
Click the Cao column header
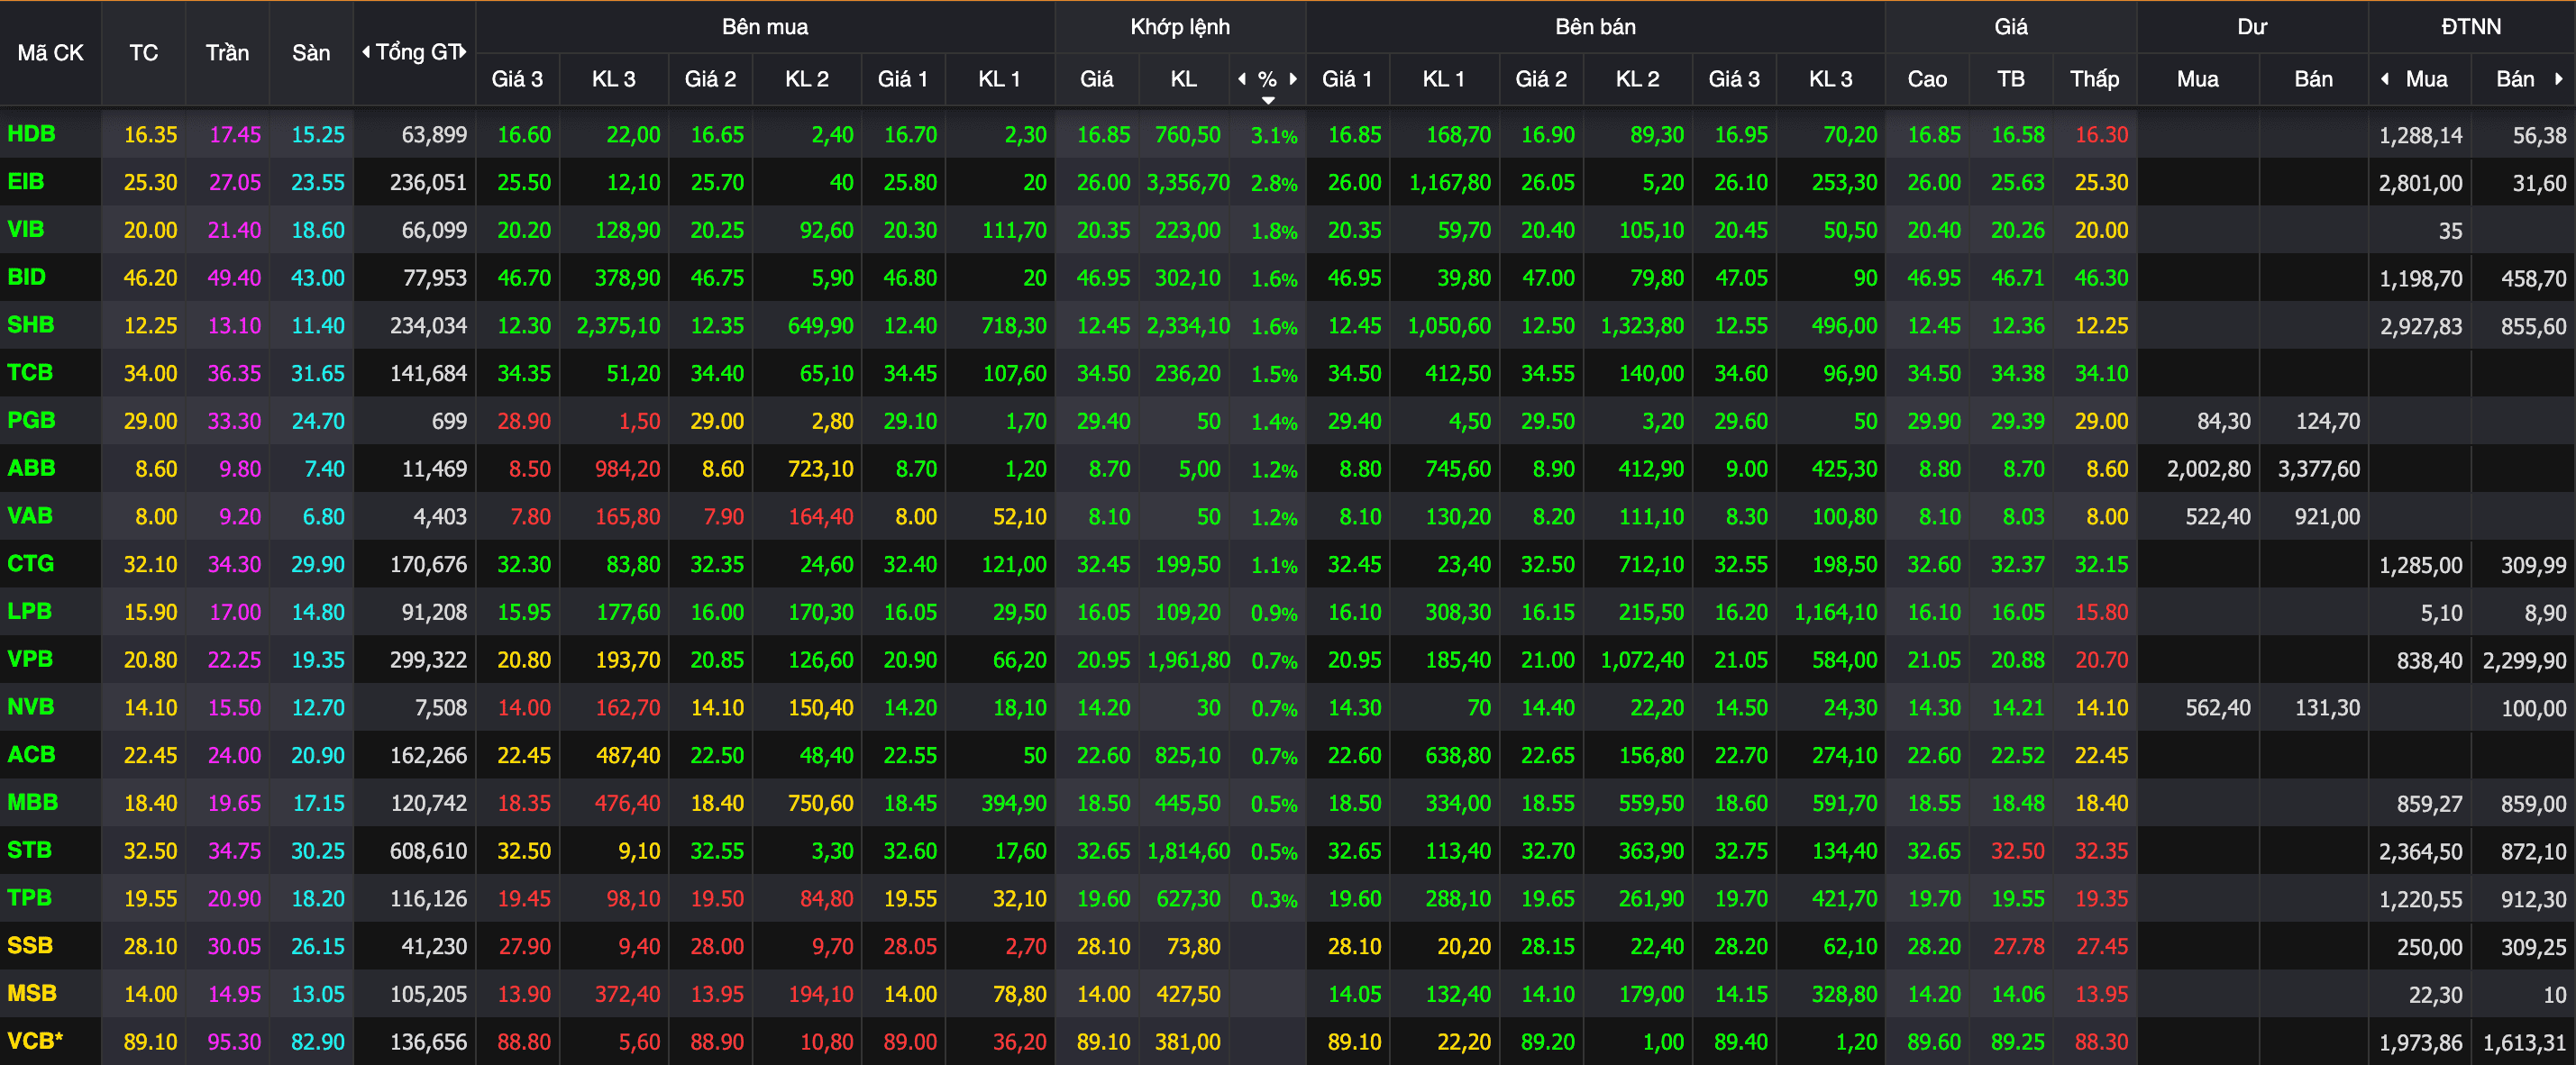tap(1927, 79)
